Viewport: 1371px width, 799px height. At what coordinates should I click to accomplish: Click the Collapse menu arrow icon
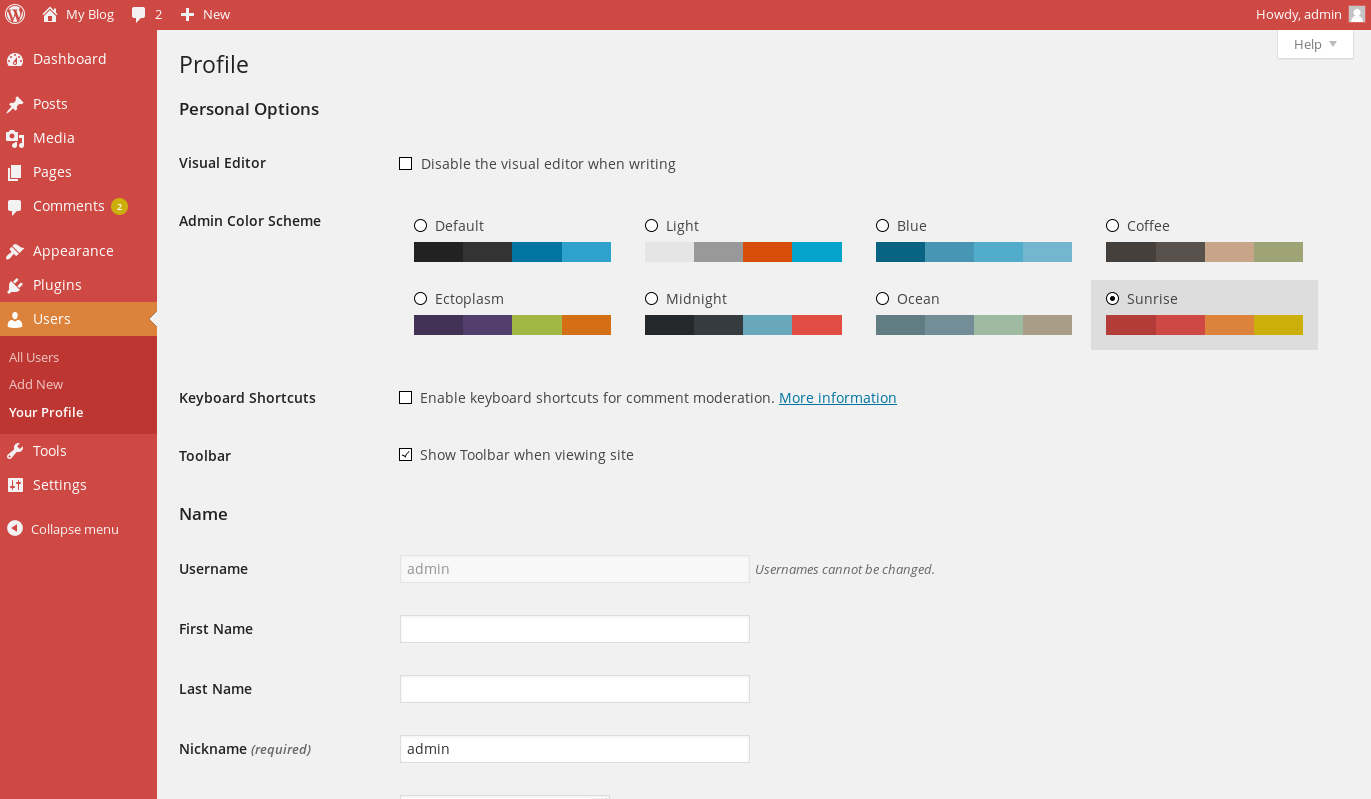coord(15,528)
